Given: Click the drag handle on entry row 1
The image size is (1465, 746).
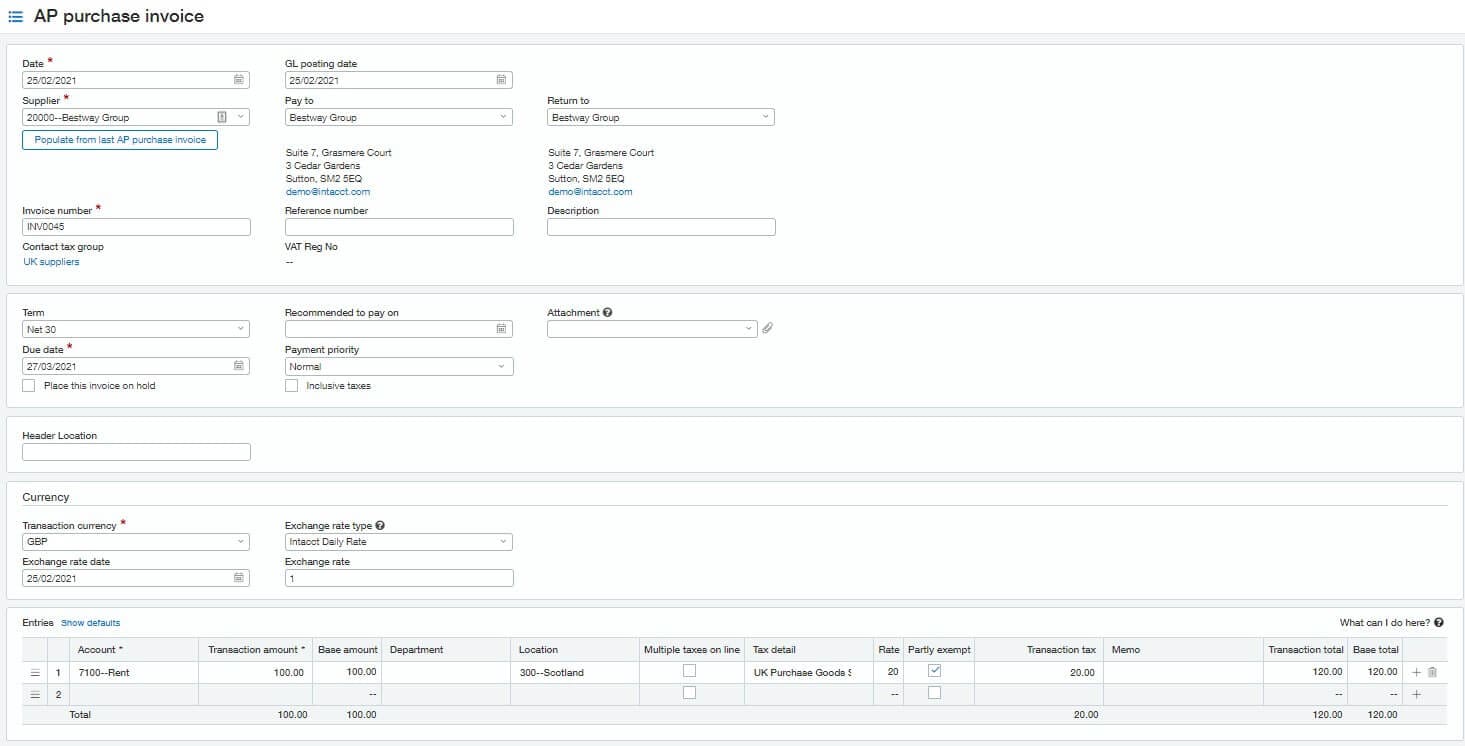Looking at the screenshot, I should coord(36,673).
